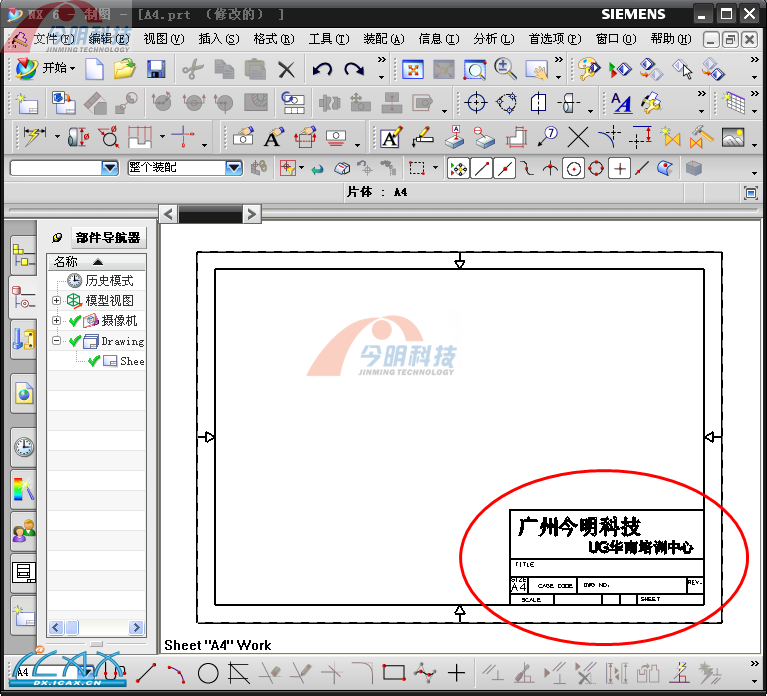Click the Cut scissors icon

click(193, 69)
